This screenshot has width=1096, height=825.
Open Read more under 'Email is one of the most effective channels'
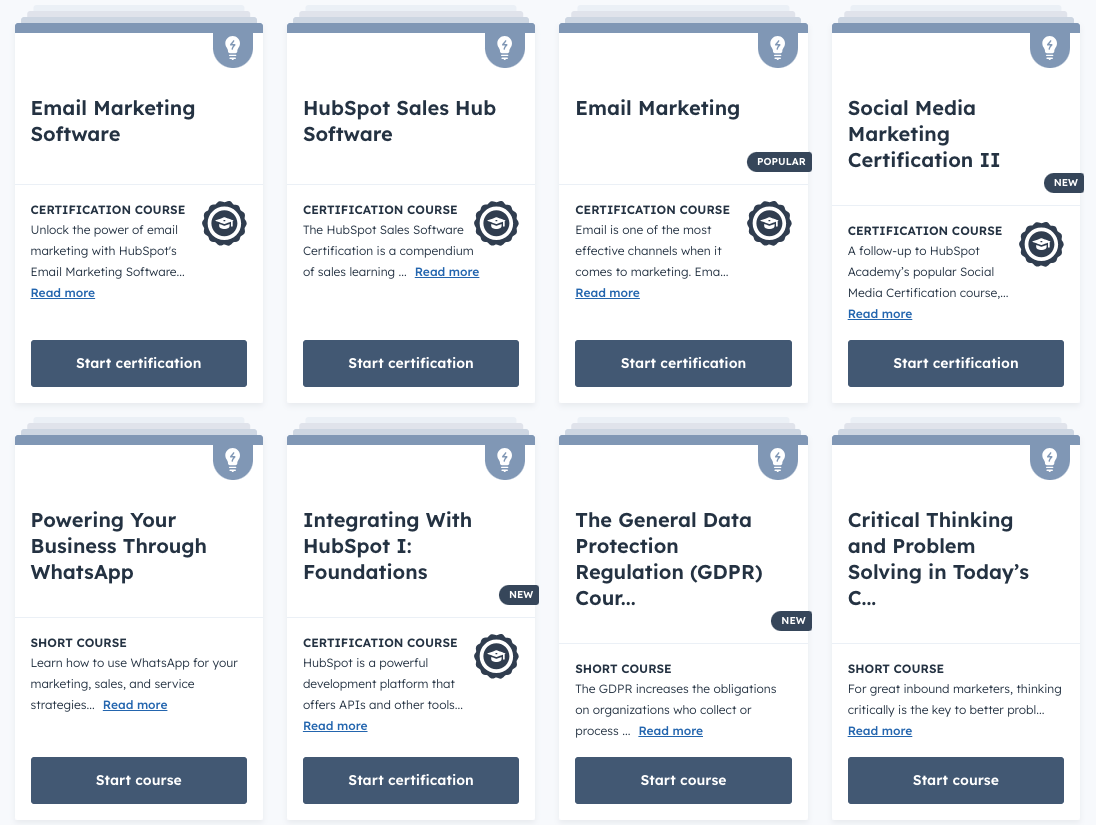[607, 293]
